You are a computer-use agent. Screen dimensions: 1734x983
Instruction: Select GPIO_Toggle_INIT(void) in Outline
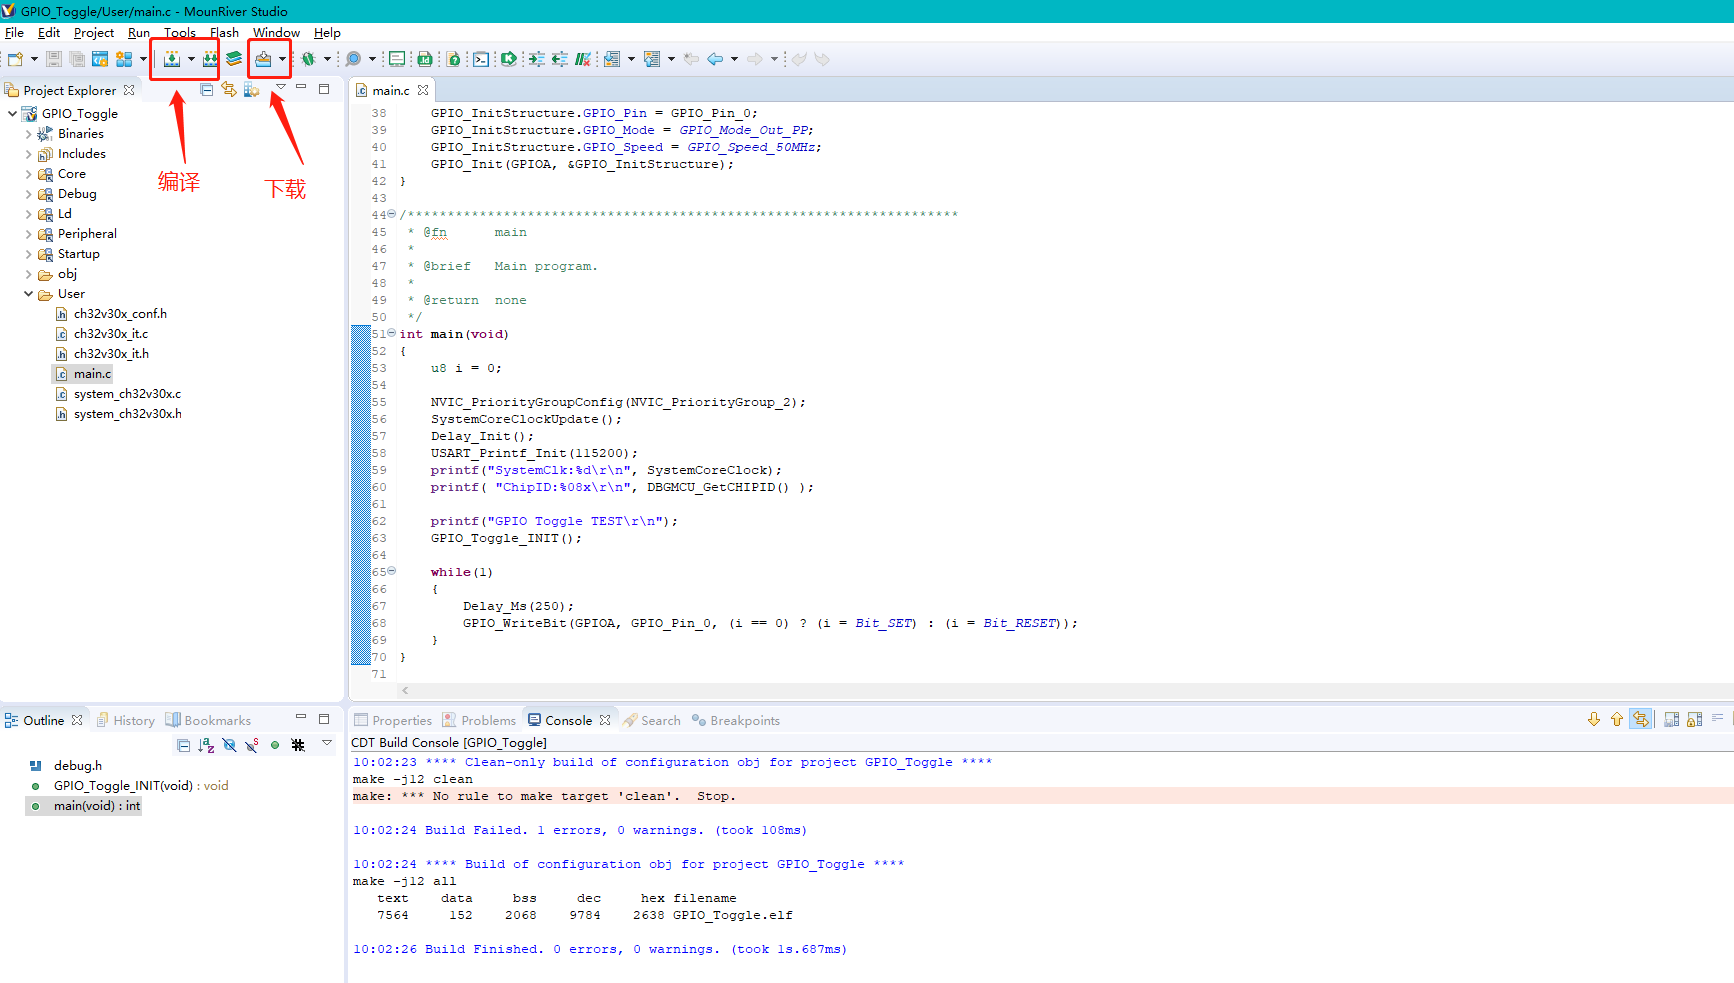[141, 786]
